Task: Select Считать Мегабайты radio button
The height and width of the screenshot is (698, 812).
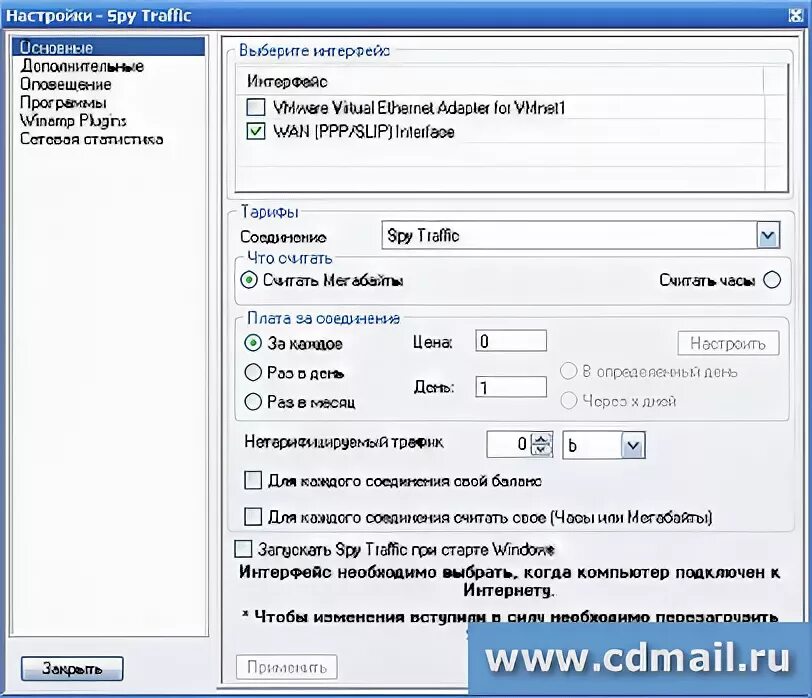Action: point(249,280)
